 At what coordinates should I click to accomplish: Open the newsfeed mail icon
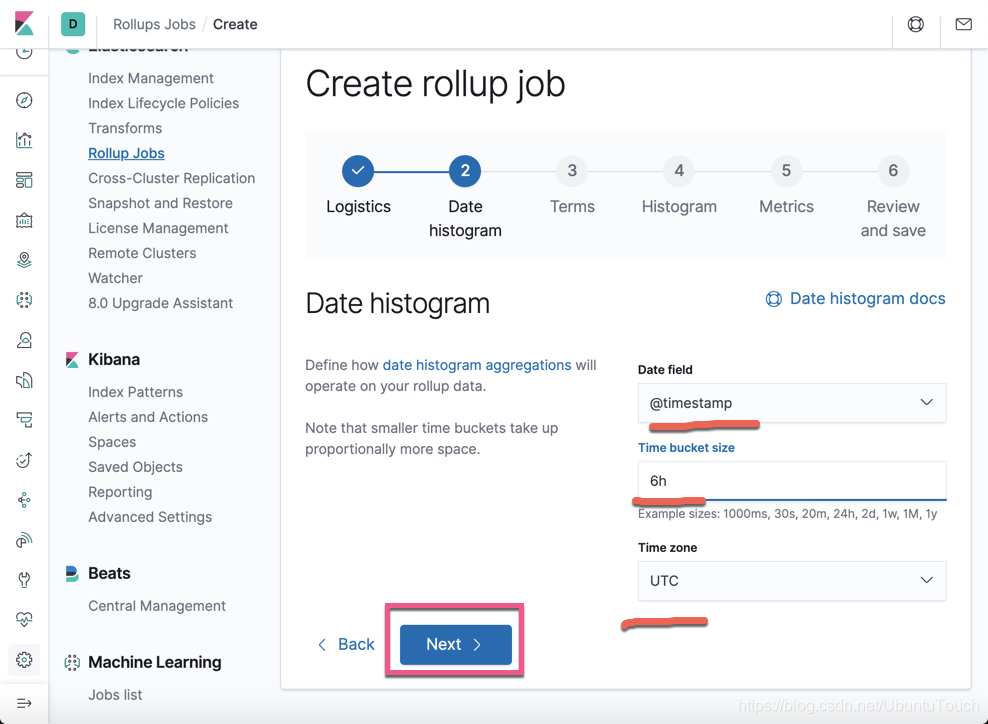point(963,24)
